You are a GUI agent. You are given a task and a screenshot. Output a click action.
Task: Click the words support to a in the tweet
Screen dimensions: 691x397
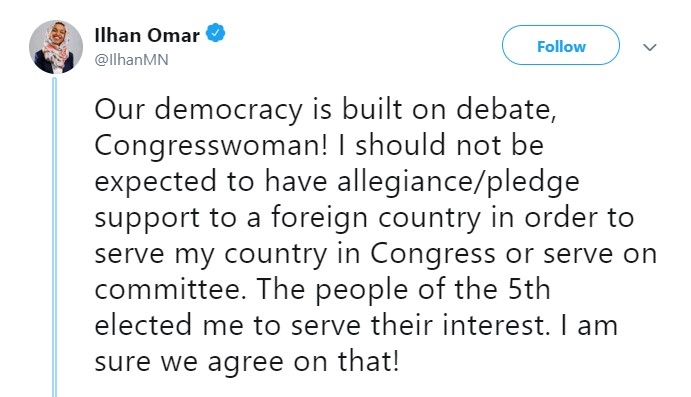point(178,219)
